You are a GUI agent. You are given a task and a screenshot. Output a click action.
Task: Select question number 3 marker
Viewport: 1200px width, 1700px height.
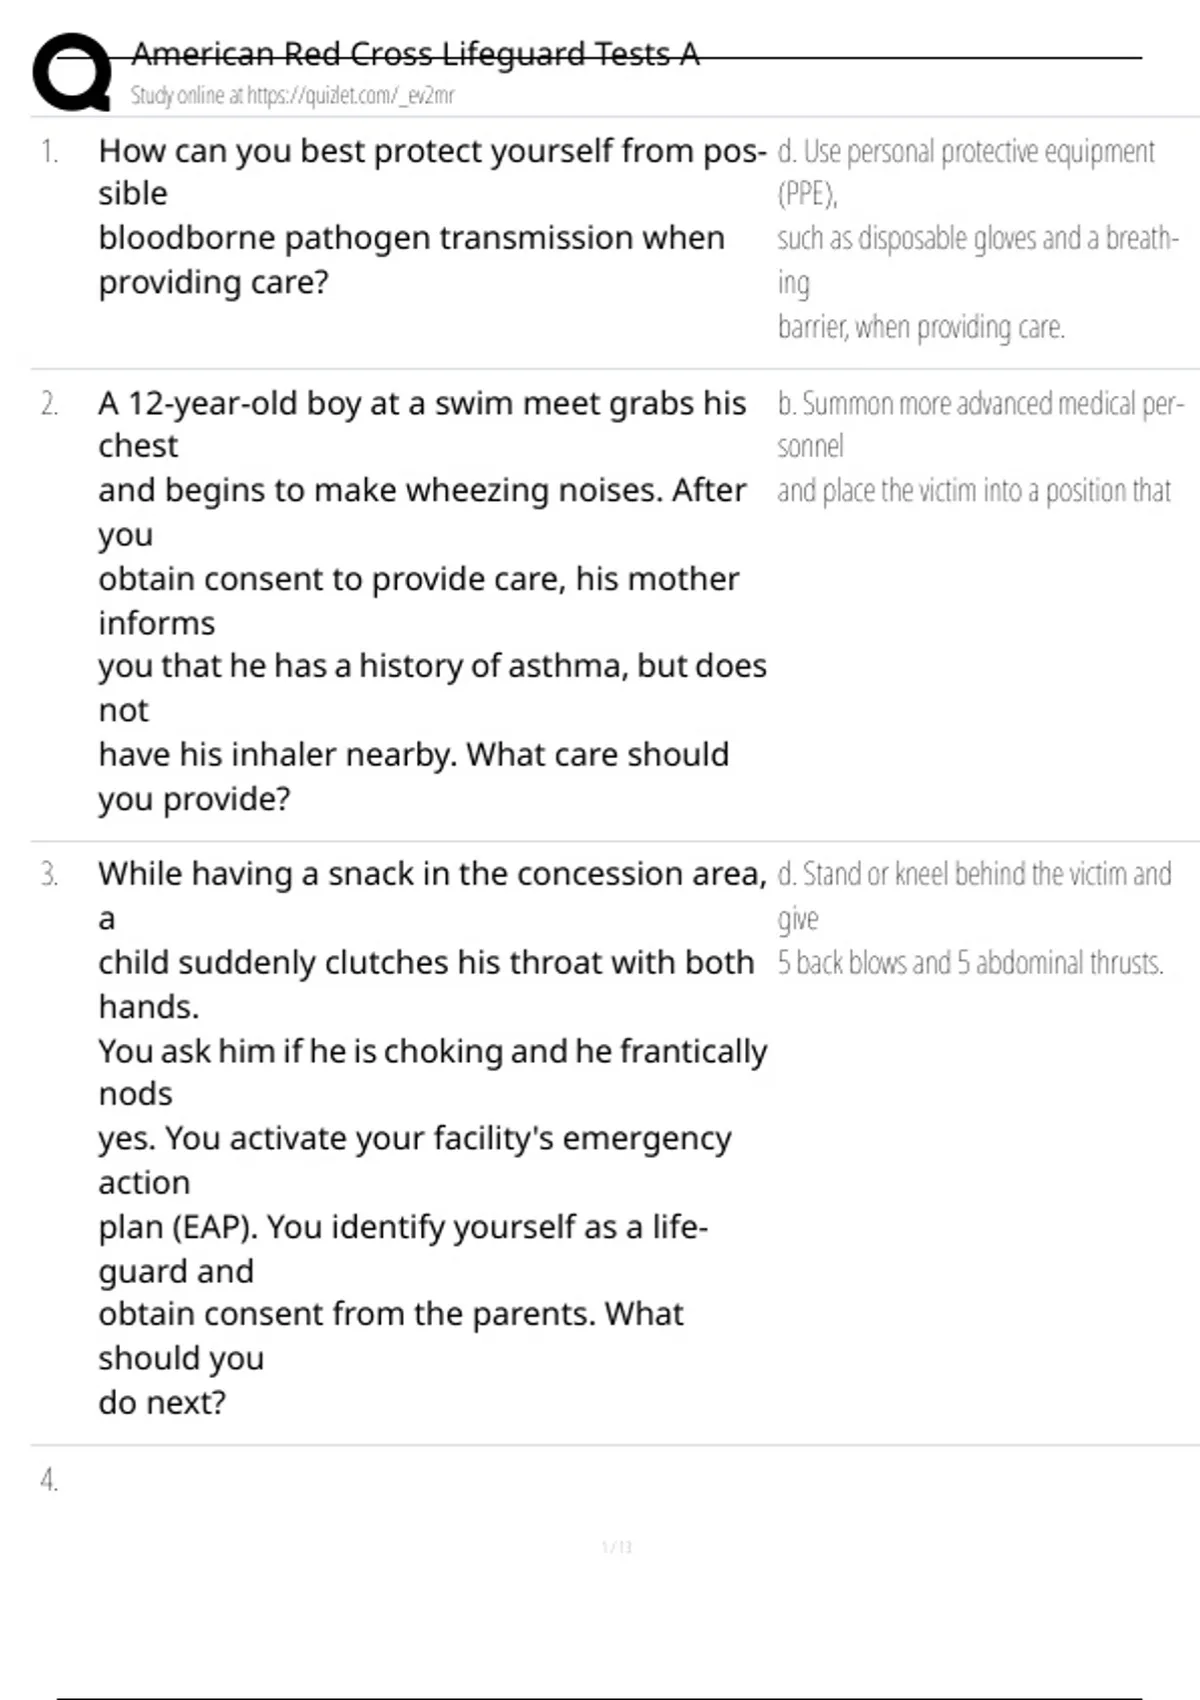(x=49, y=875)
